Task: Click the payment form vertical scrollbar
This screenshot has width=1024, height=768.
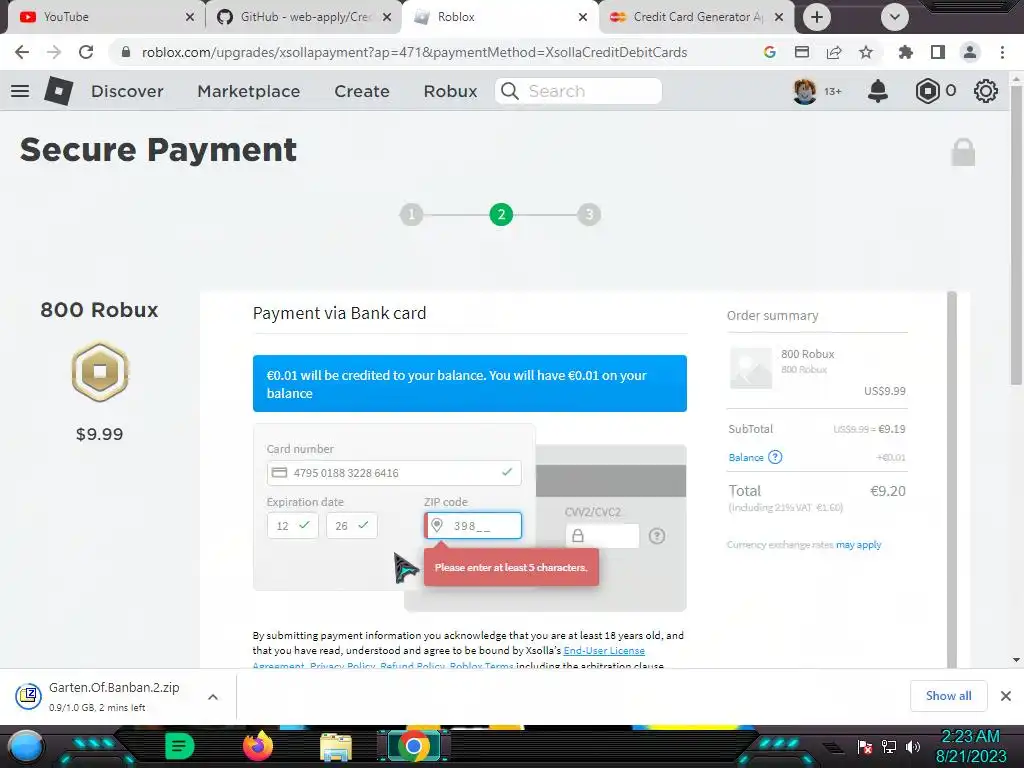Action: pos(952,480)
